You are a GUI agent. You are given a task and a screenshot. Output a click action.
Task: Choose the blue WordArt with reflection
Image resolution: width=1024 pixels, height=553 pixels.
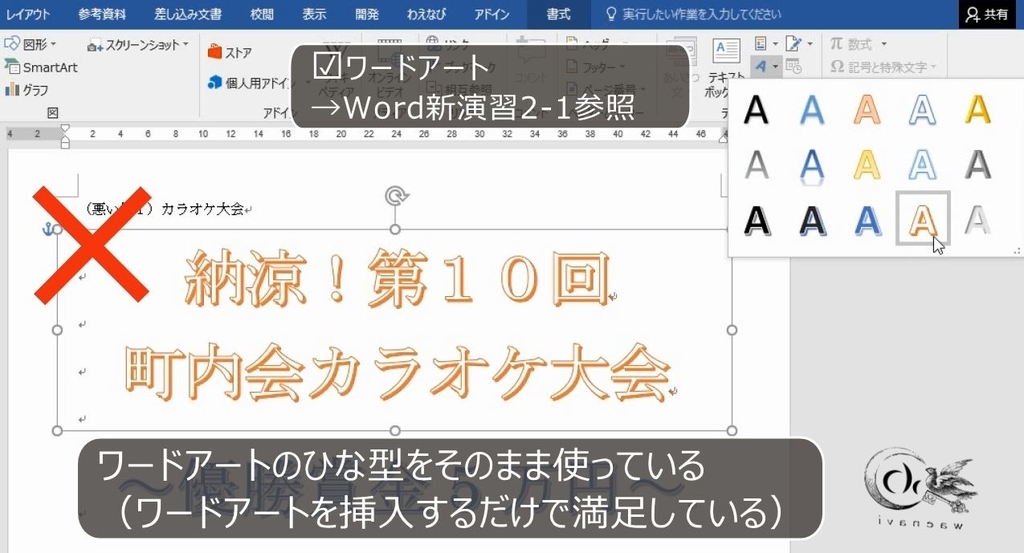click(x=812, y=165)
